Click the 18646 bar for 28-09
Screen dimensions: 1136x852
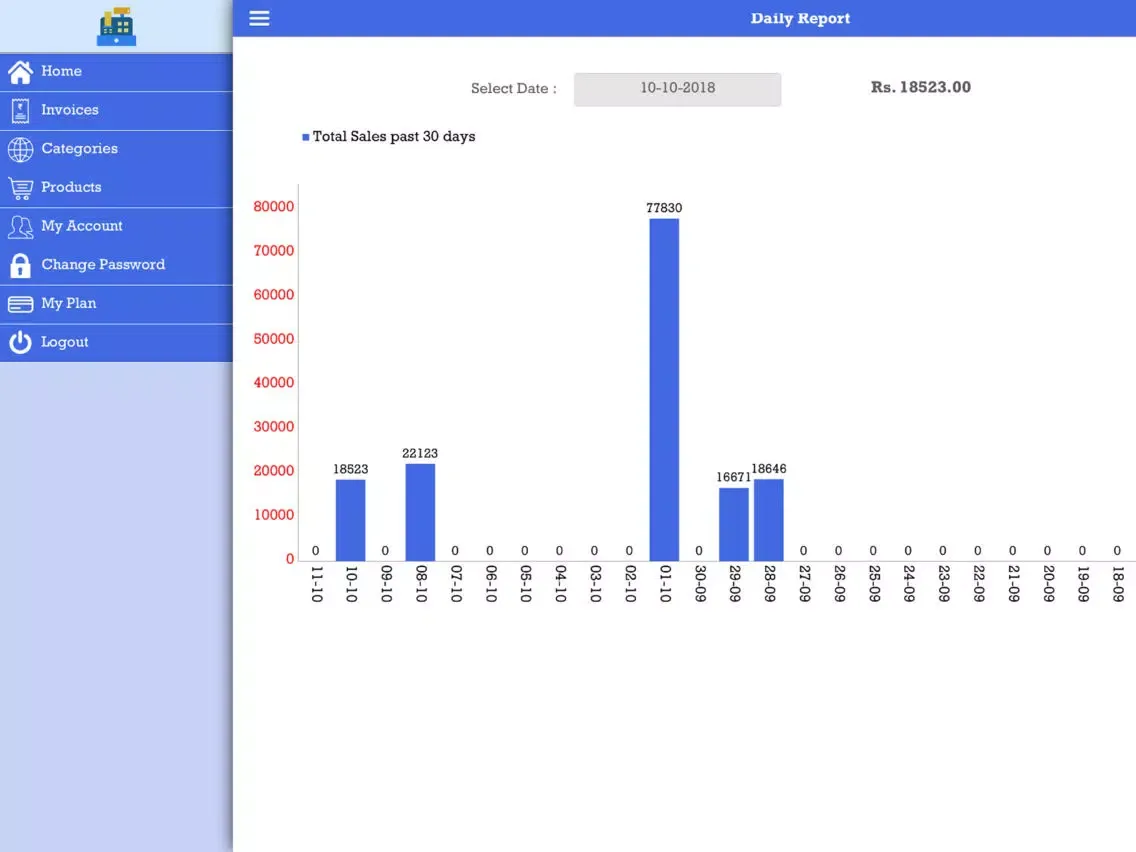(x=769, y=519)
